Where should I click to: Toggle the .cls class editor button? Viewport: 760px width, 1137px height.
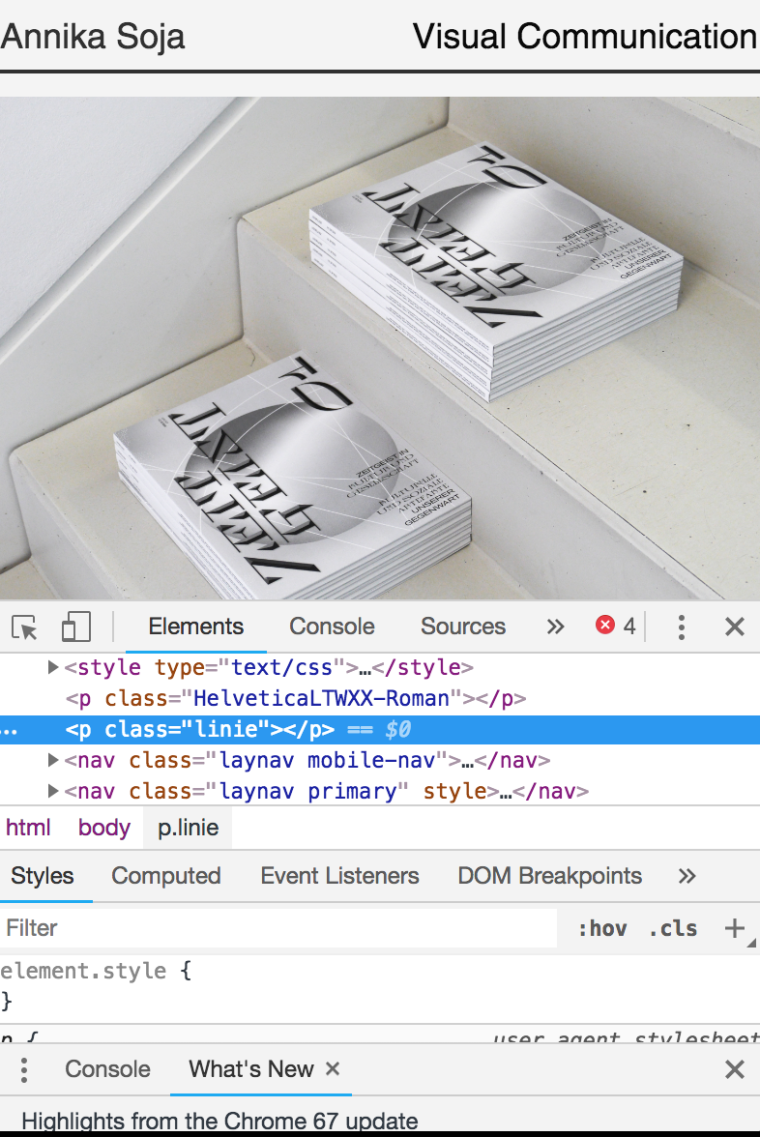tap(672, 929)
